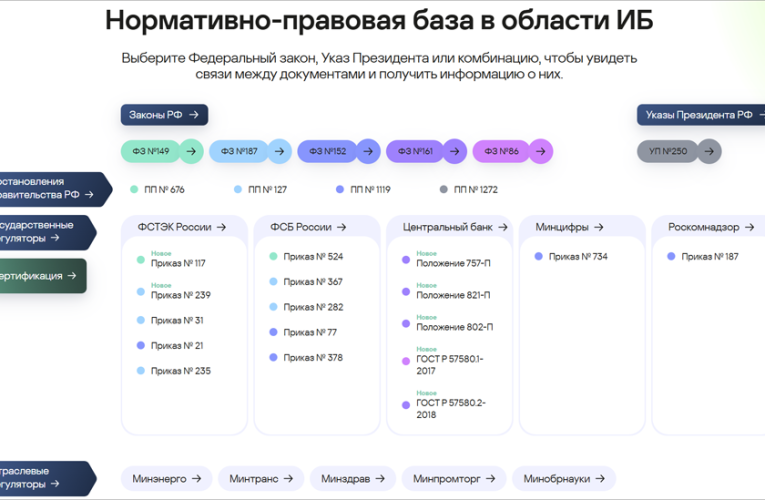Viewport: 765px width, 500px height.
Task: Open Роскомнадзор Приказ № 187
Action: (x=703, y=256)
